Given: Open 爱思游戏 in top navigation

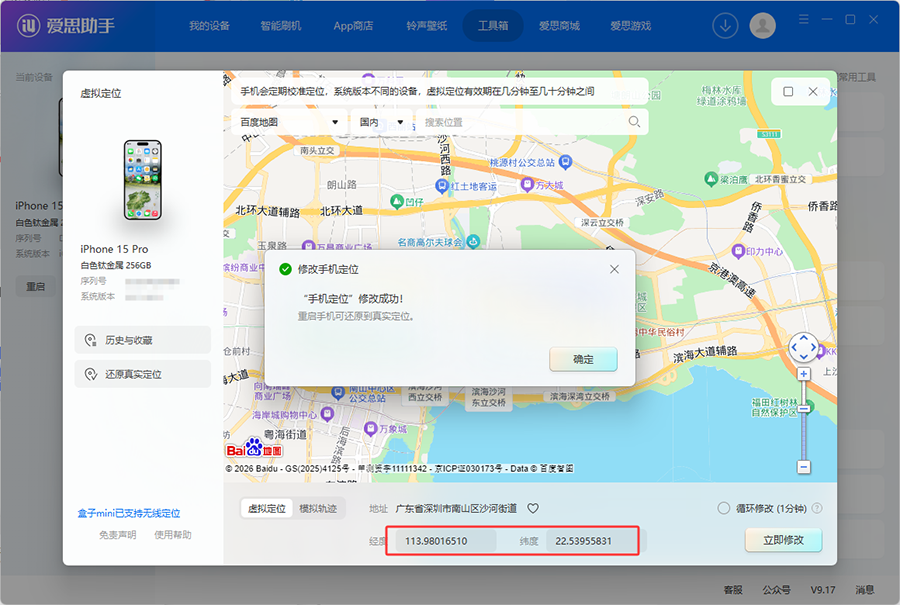Looking at the screenshot, I should 630,26.
